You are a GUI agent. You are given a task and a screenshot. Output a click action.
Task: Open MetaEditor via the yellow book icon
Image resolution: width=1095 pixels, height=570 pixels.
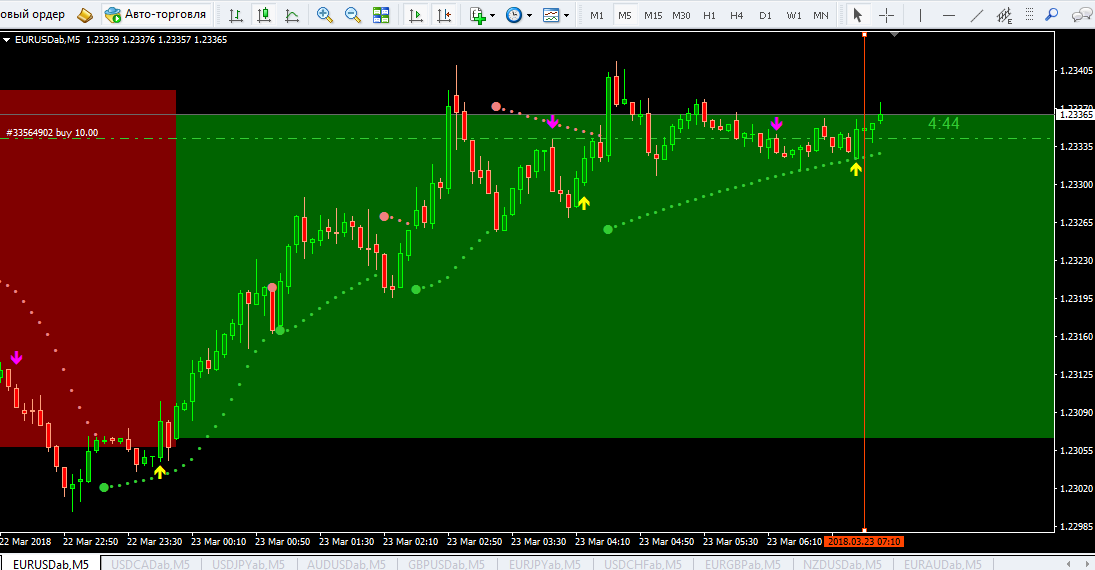[x=84, y=15]
